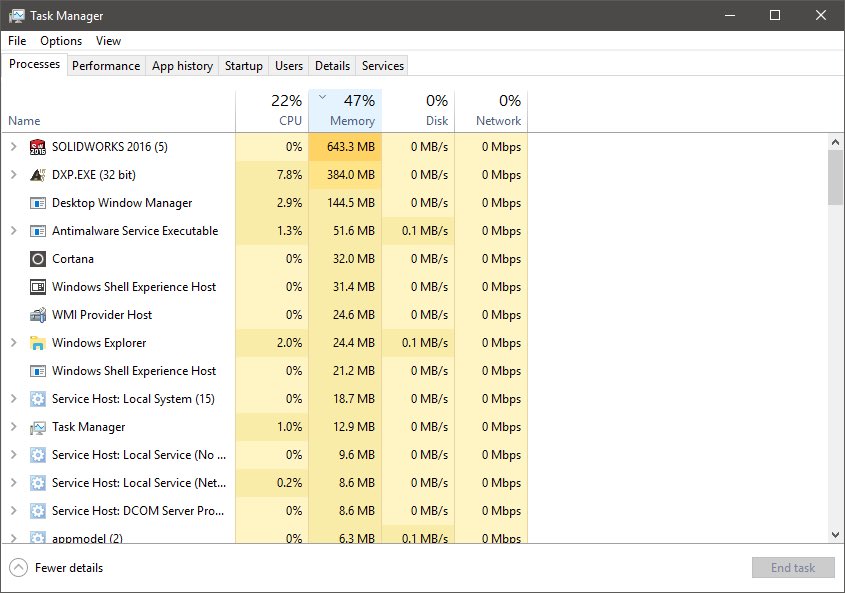Click the 2.0% CPU value for Windows Explorer
Screen dimensions: 845x593
(289, 343)
